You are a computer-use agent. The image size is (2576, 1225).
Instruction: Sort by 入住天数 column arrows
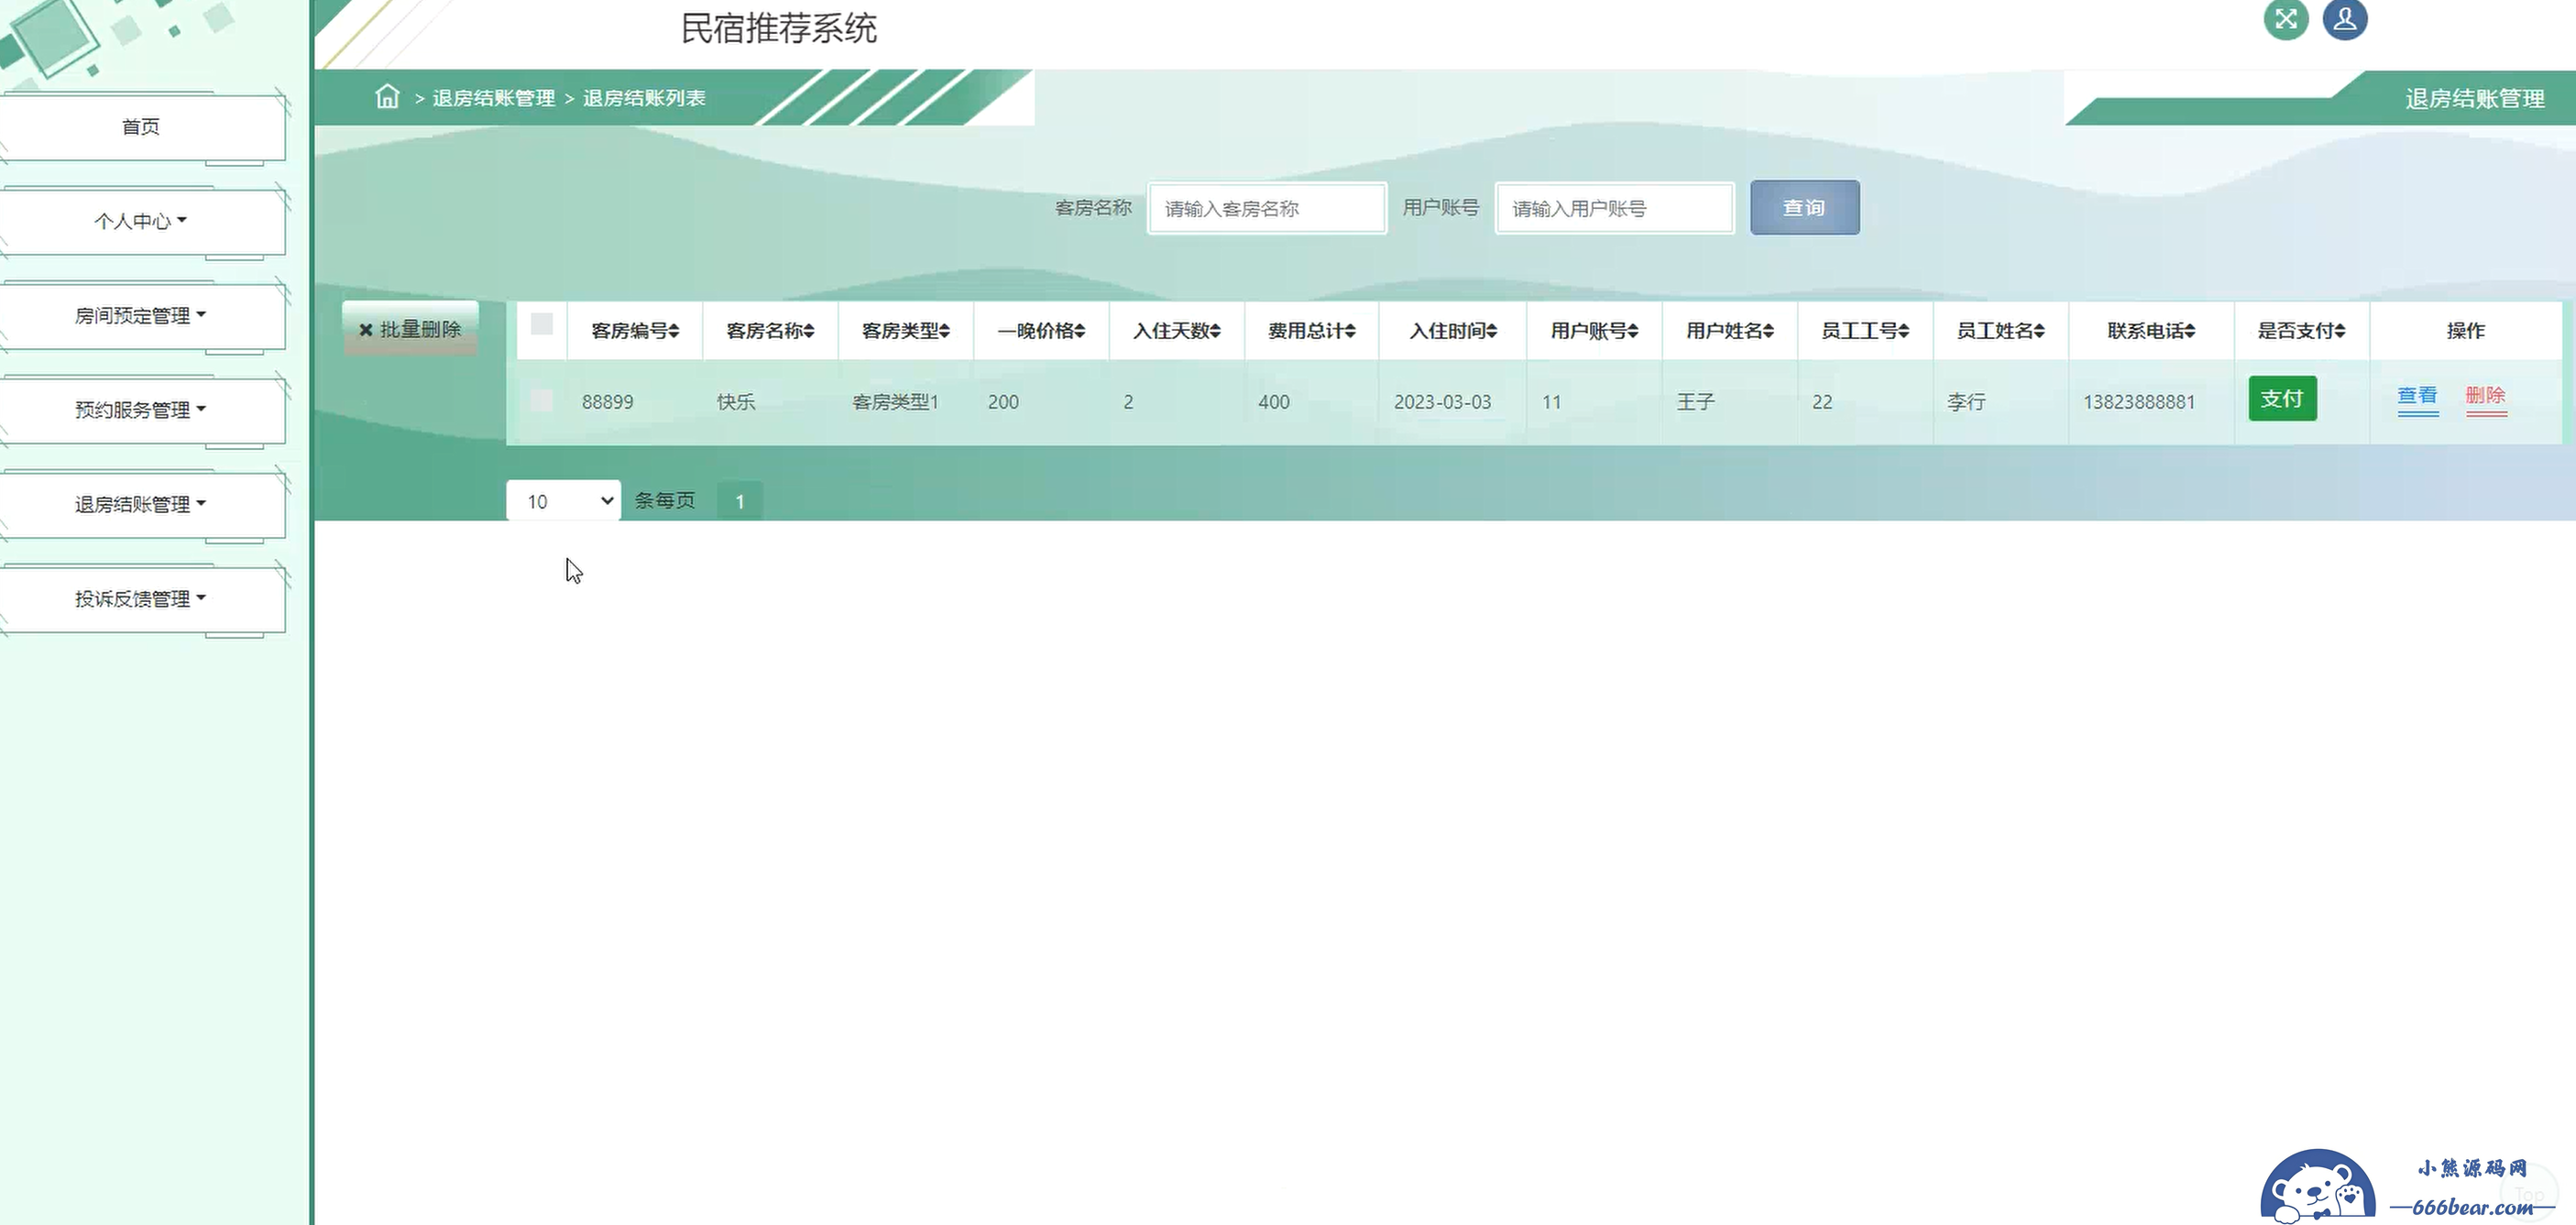pos(1215,331)
